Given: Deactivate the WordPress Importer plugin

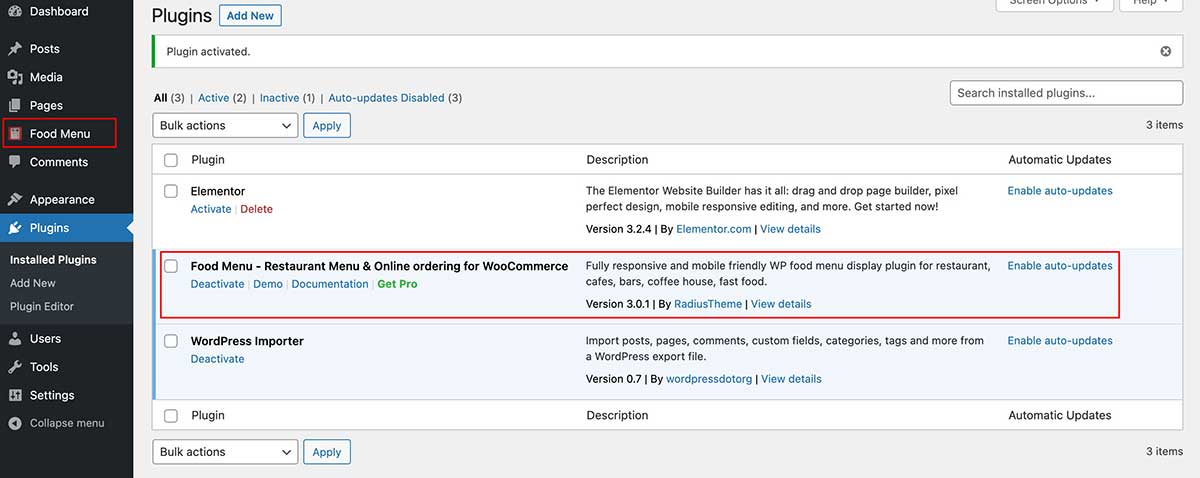Looking at the screenshot, I should [217, 359].
